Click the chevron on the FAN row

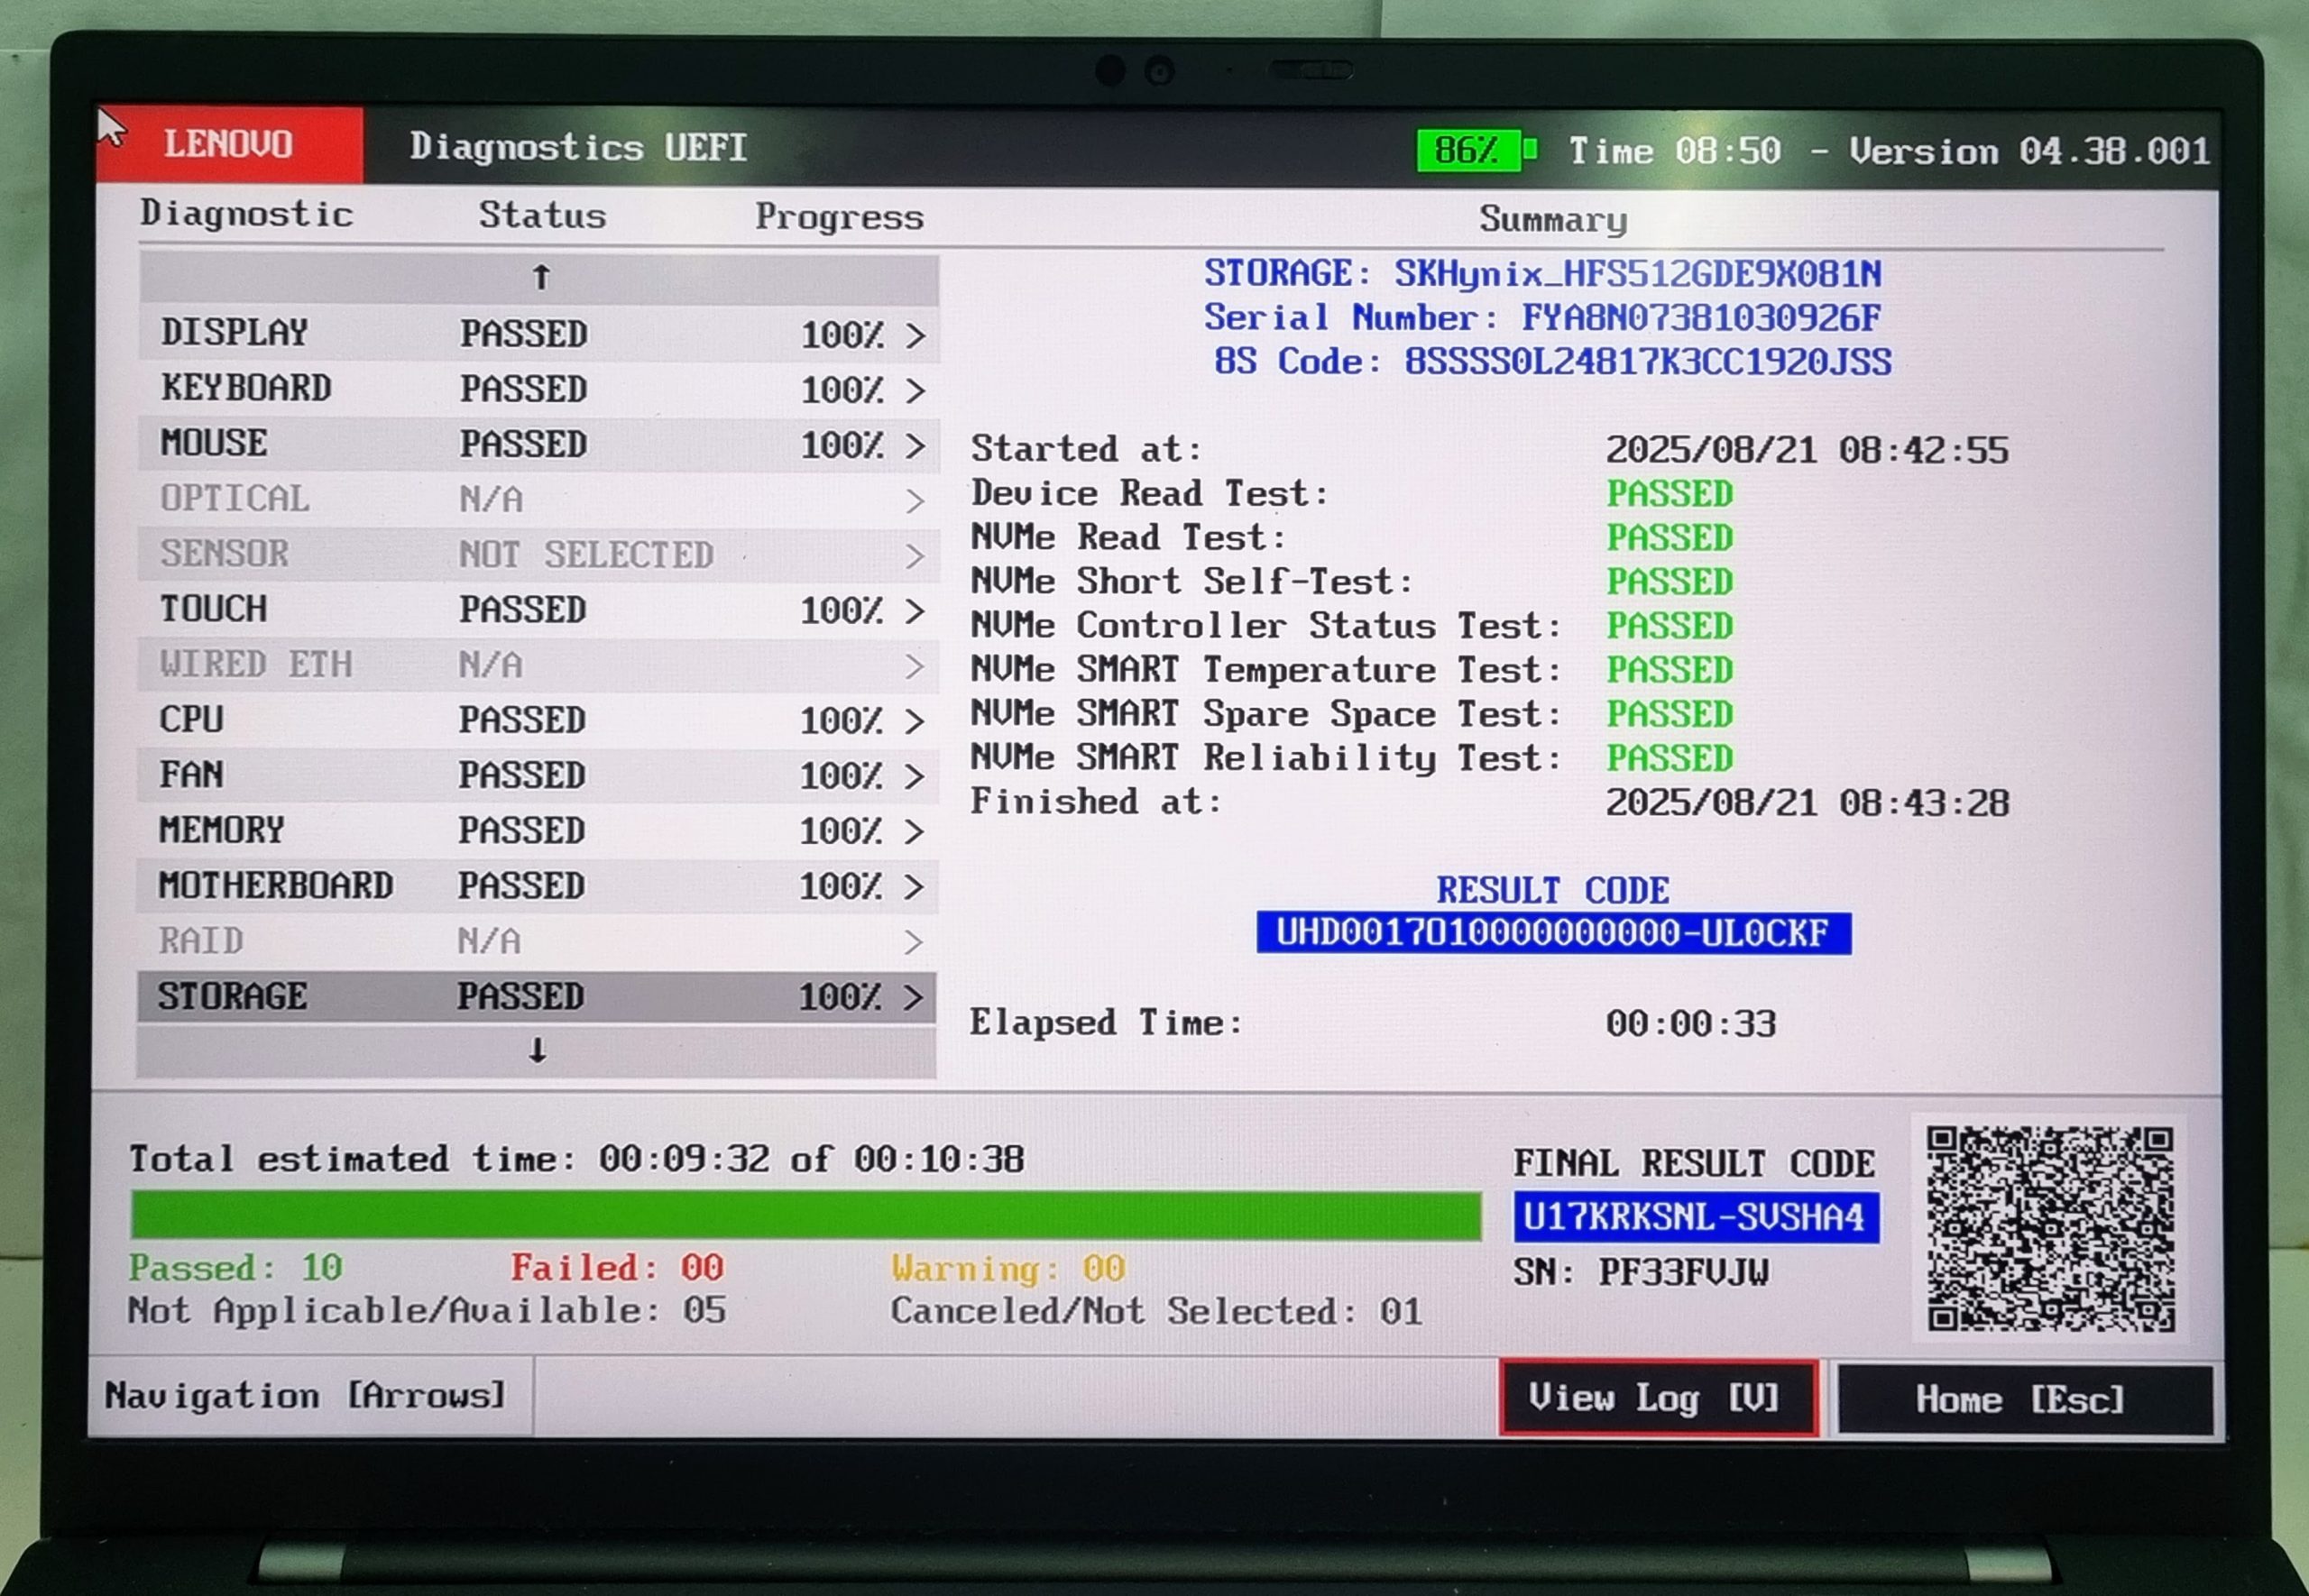pyautogui.click(x=914, y=776)
